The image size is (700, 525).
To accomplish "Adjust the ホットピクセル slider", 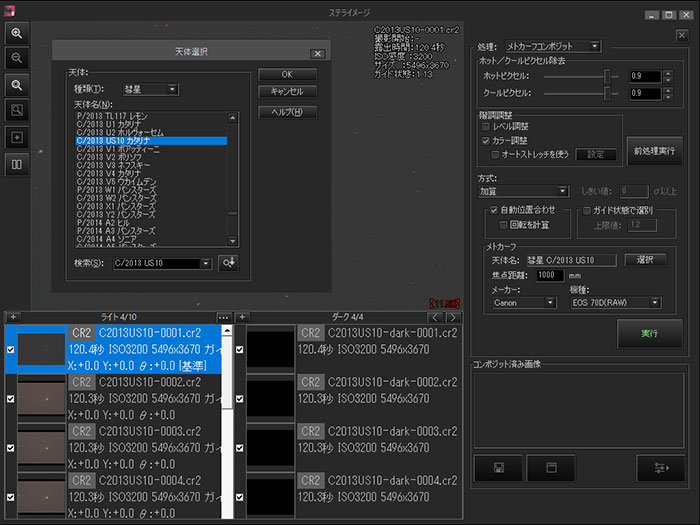I will (x=605, y=76).
